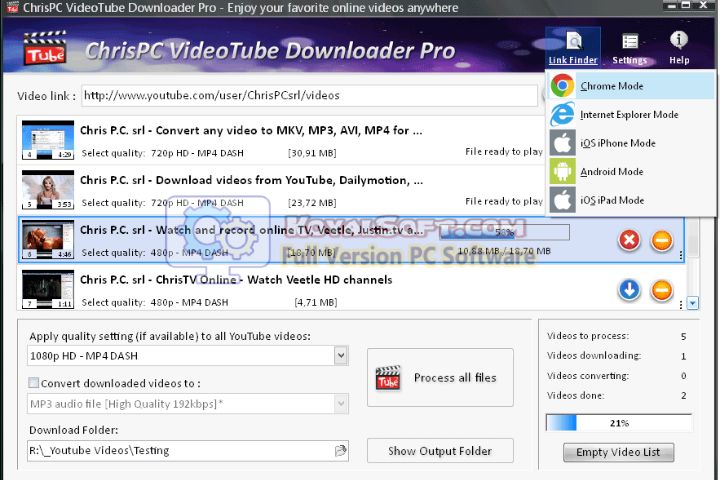The image size is (720, 480).
Task: Click the Internet Explorer logo icon
Action: click(562, 114)
